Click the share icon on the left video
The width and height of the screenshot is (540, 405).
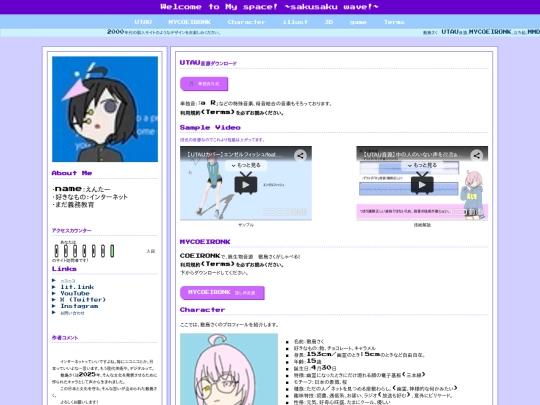click(x=300, y=155)
